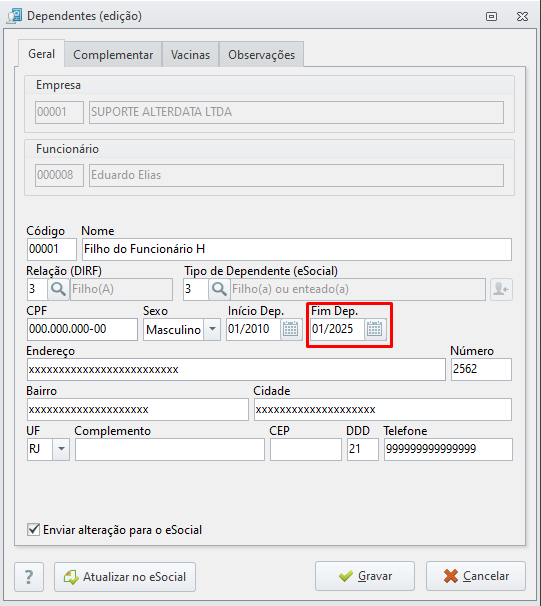Screen dimensions: 541x606
Task: Click into the Nome text field
Action: 296,249
